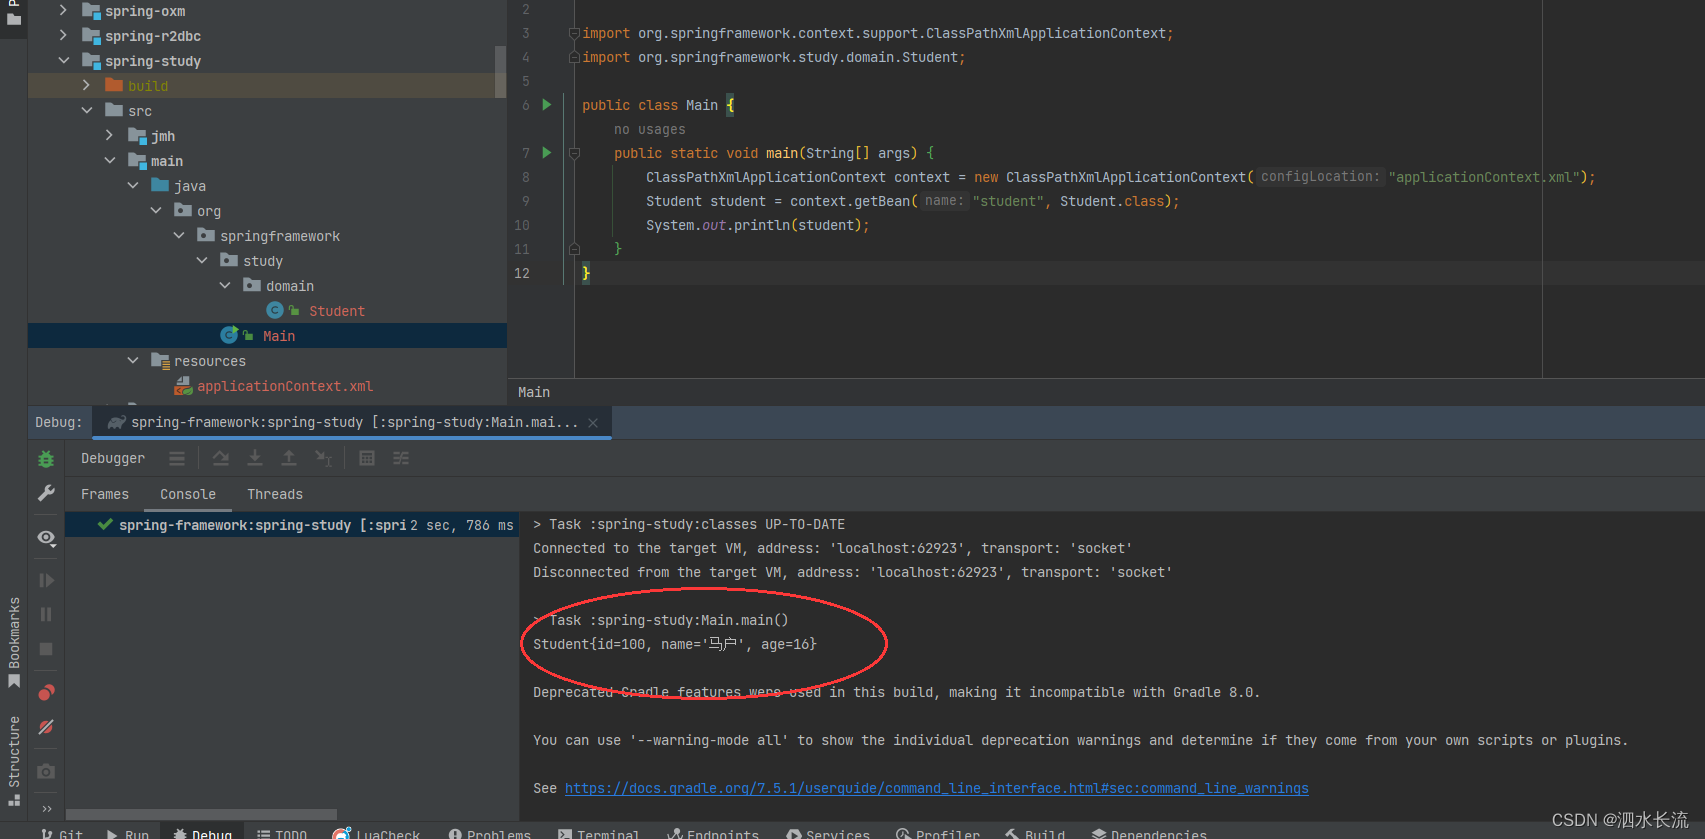Open the Endpoints tool window
This screenshot has width=1705, height=839.
click(x=713, y=833)
